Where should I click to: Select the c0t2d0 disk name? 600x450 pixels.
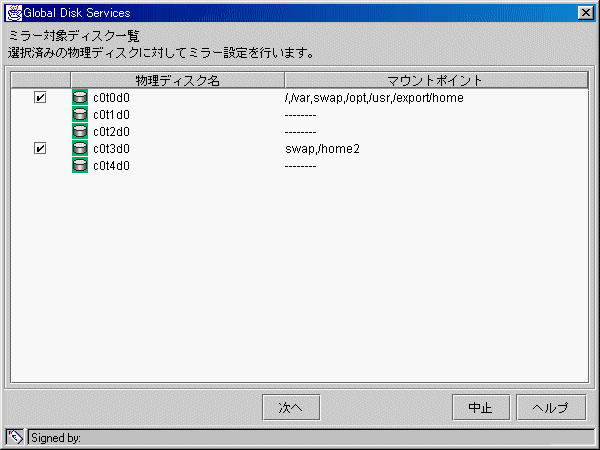(x=111, y=132)
